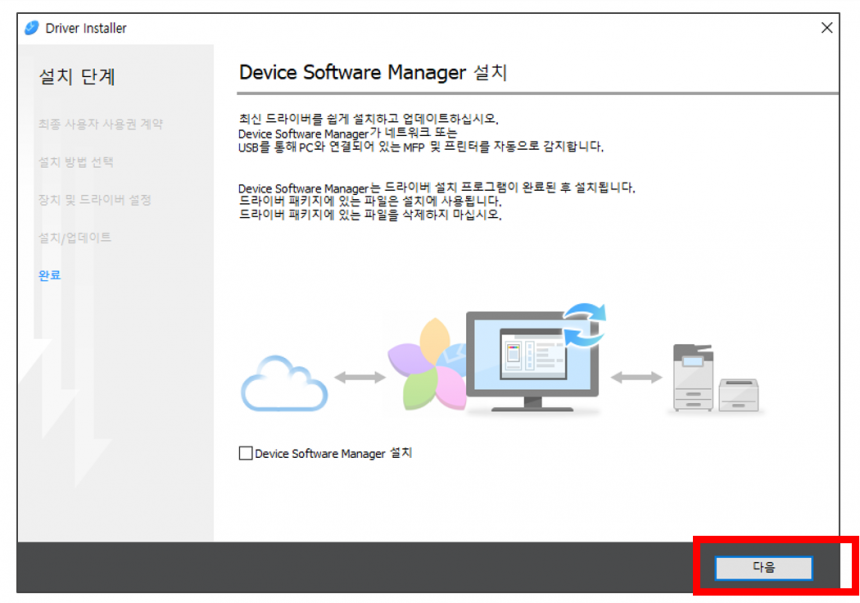Click the blue sync arrows icon

point(585,325)
